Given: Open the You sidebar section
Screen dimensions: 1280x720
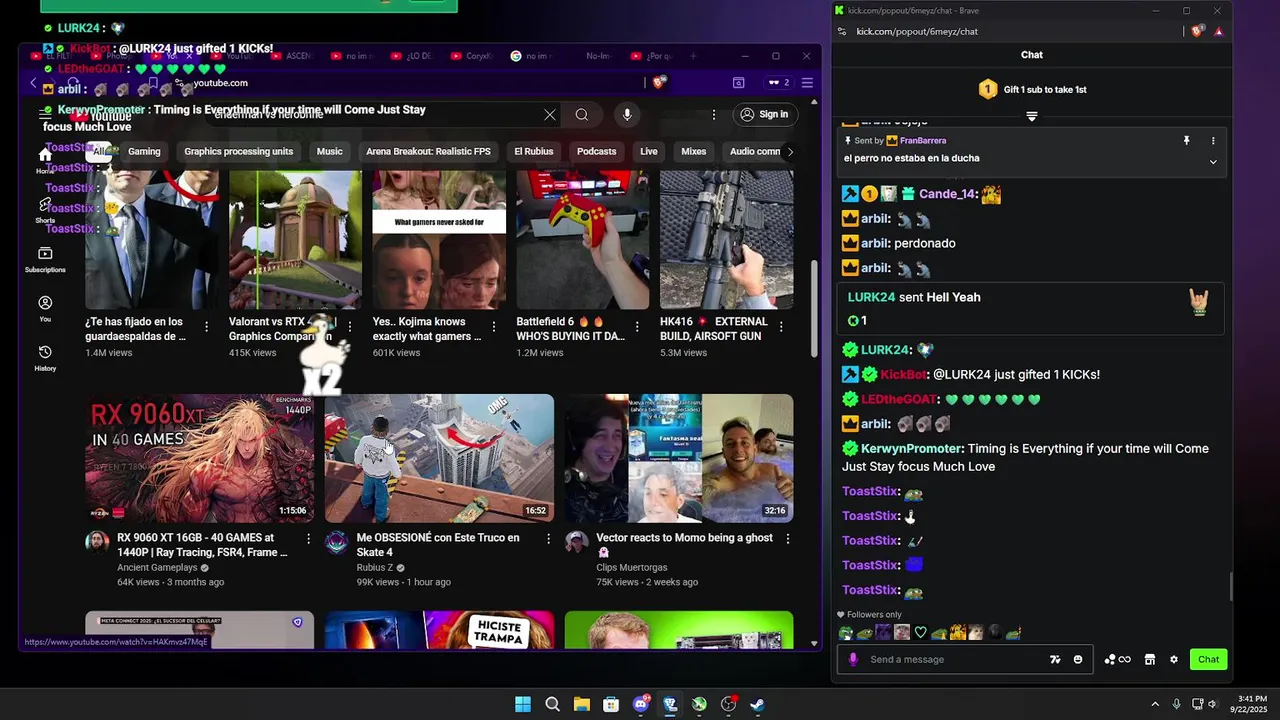Looking at the screenshot, I should pos(45,309).
